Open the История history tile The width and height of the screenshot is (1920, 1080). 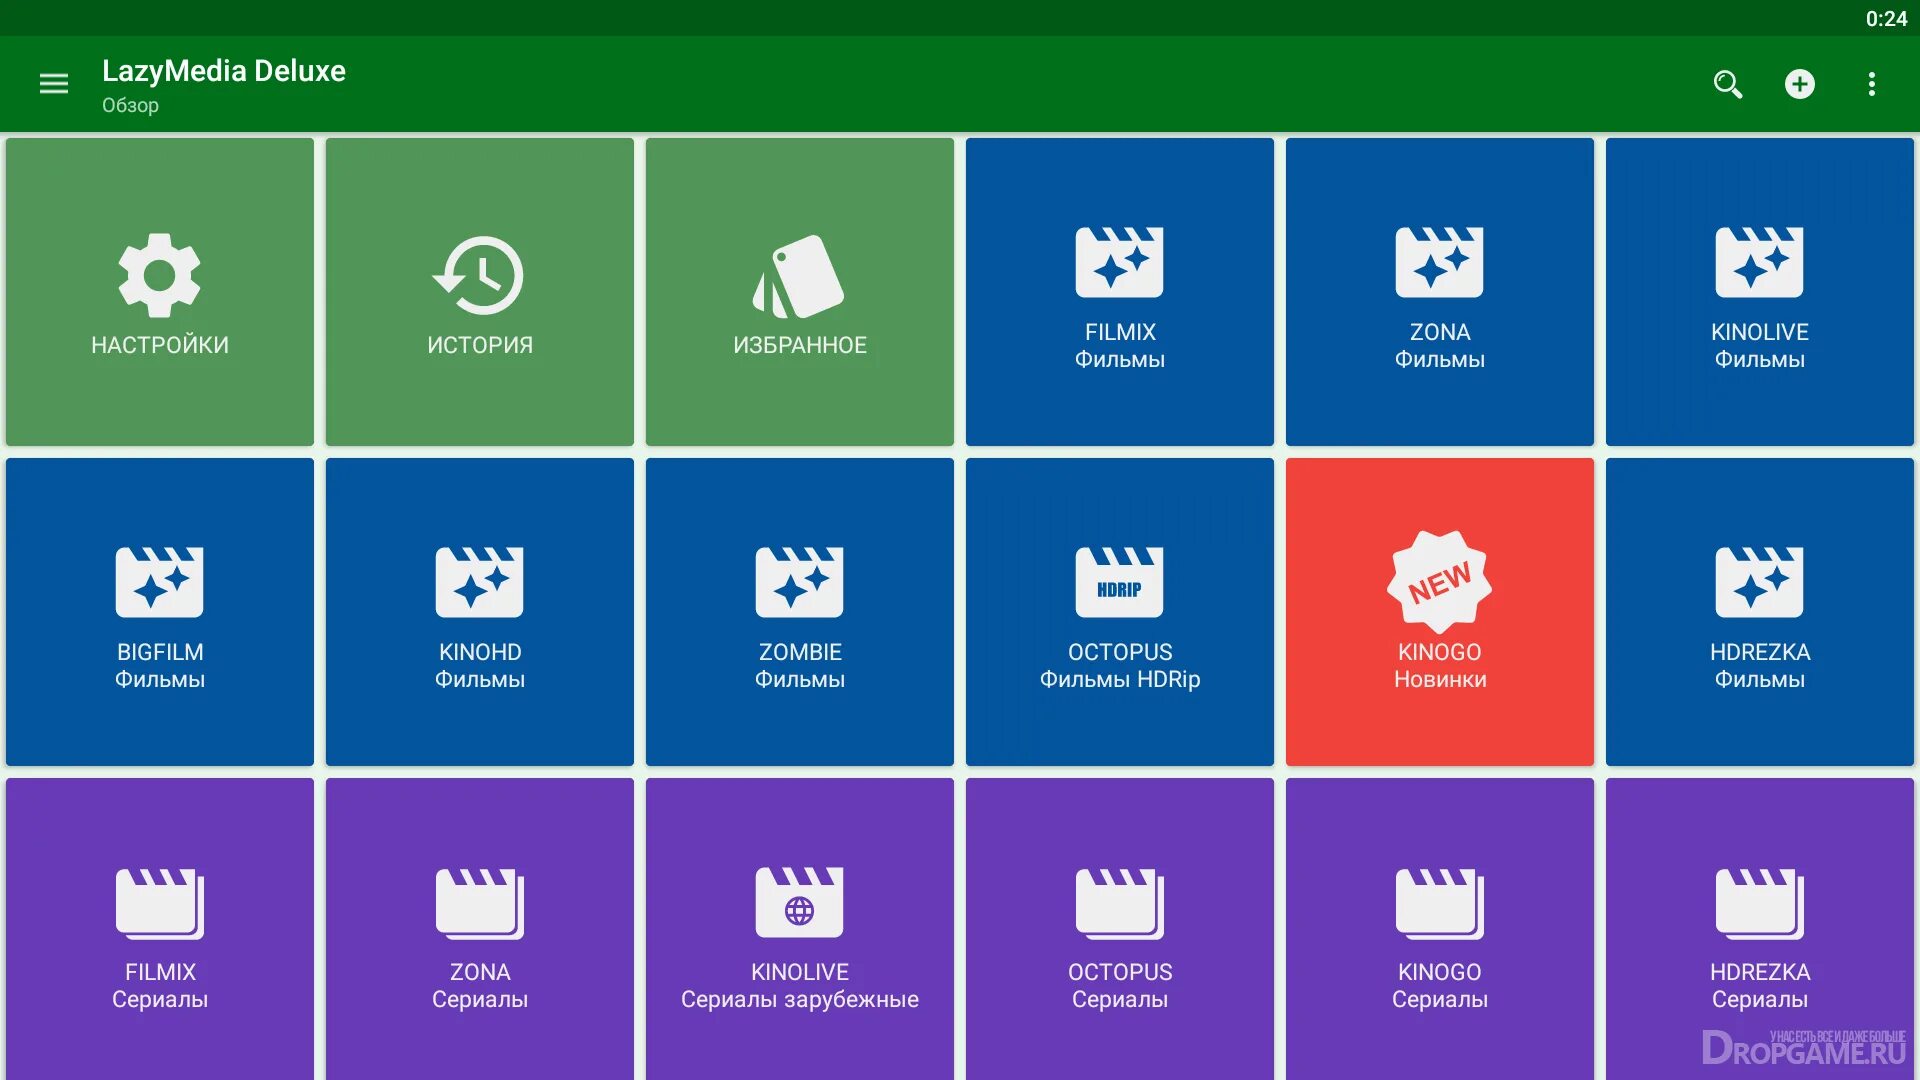click(480, 292)
